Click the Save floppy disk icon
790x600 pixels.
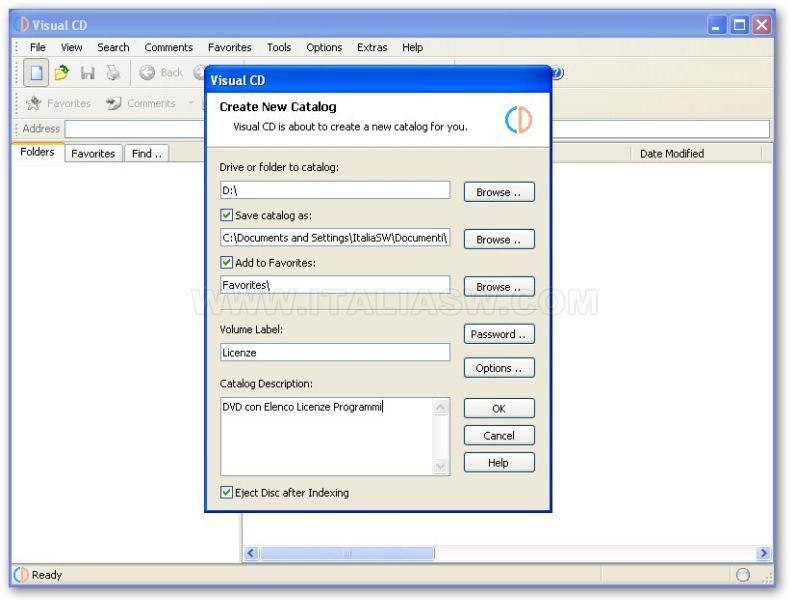click(88, 73)
